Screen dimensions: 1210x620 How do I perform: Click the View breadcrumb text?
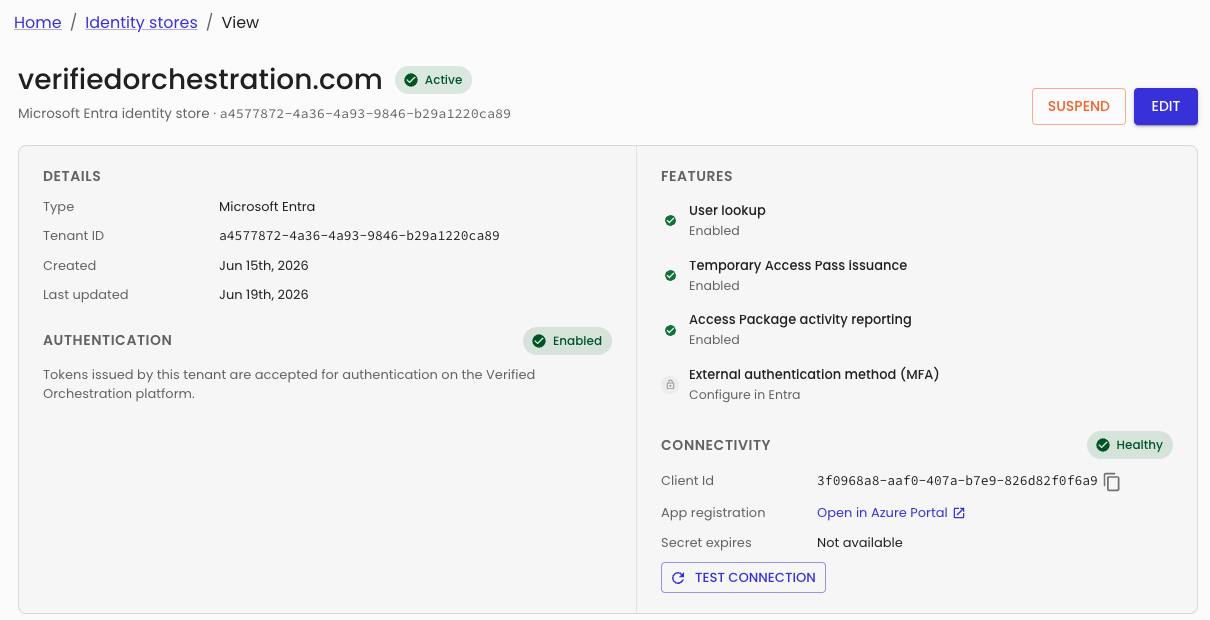pos(240,22)
